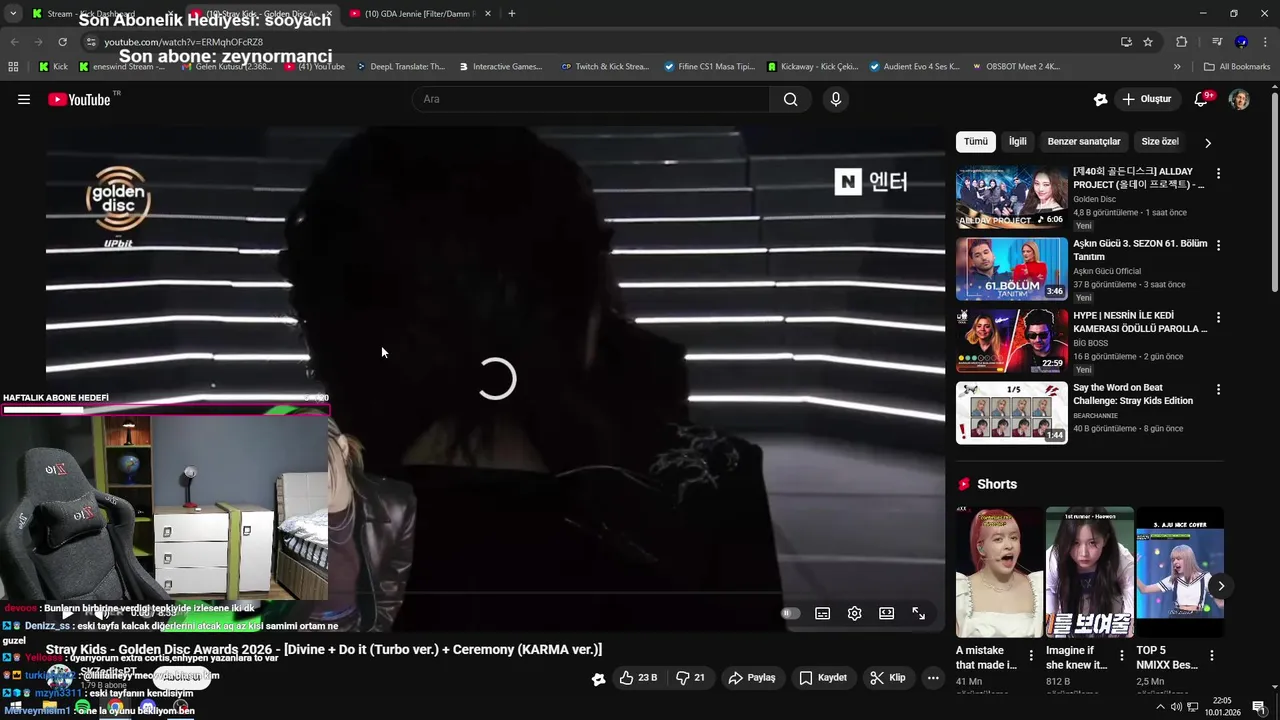Open the Chrome apps grid shortcut
1280x720 pixels.
tap(13, 67)
